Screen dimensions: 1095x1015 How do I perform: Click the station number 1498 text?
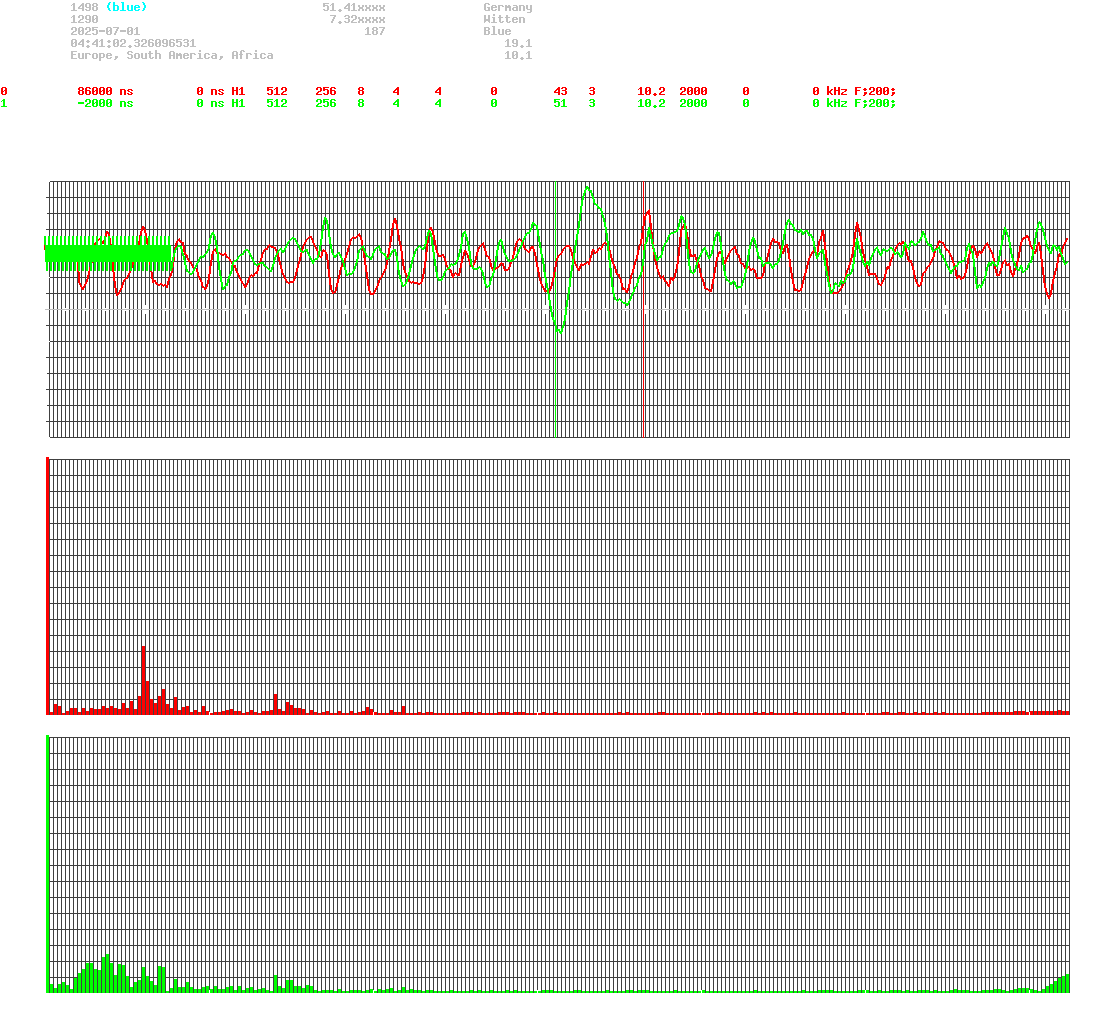(84, 7)
